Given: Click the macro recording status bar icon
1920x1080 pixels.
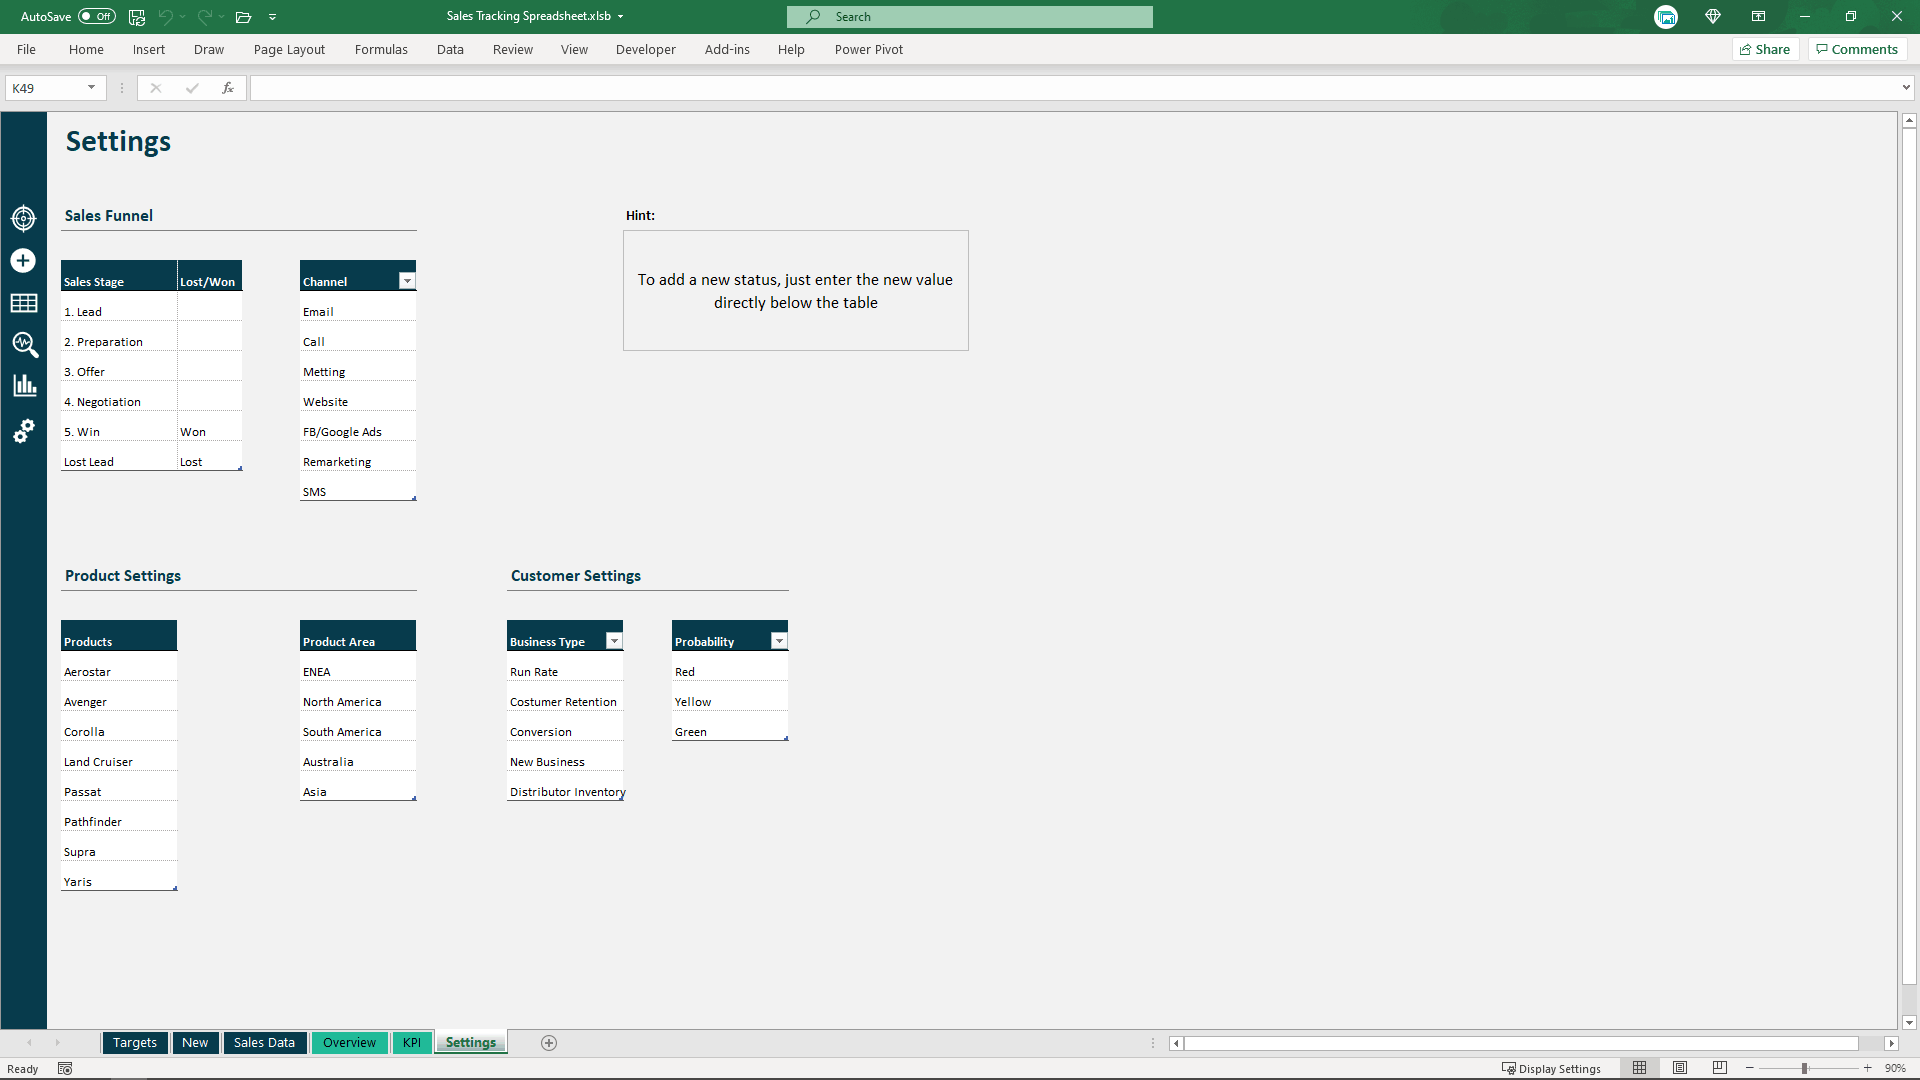Looking at the screenshot, I should coord(65,1068).
